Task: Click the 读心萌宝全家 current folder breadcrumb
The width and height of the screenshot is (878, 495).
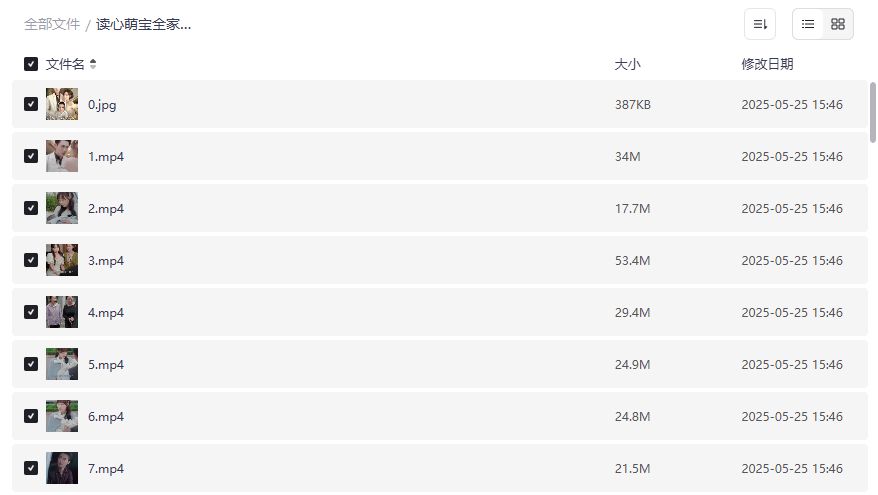Action: [143, 24]
